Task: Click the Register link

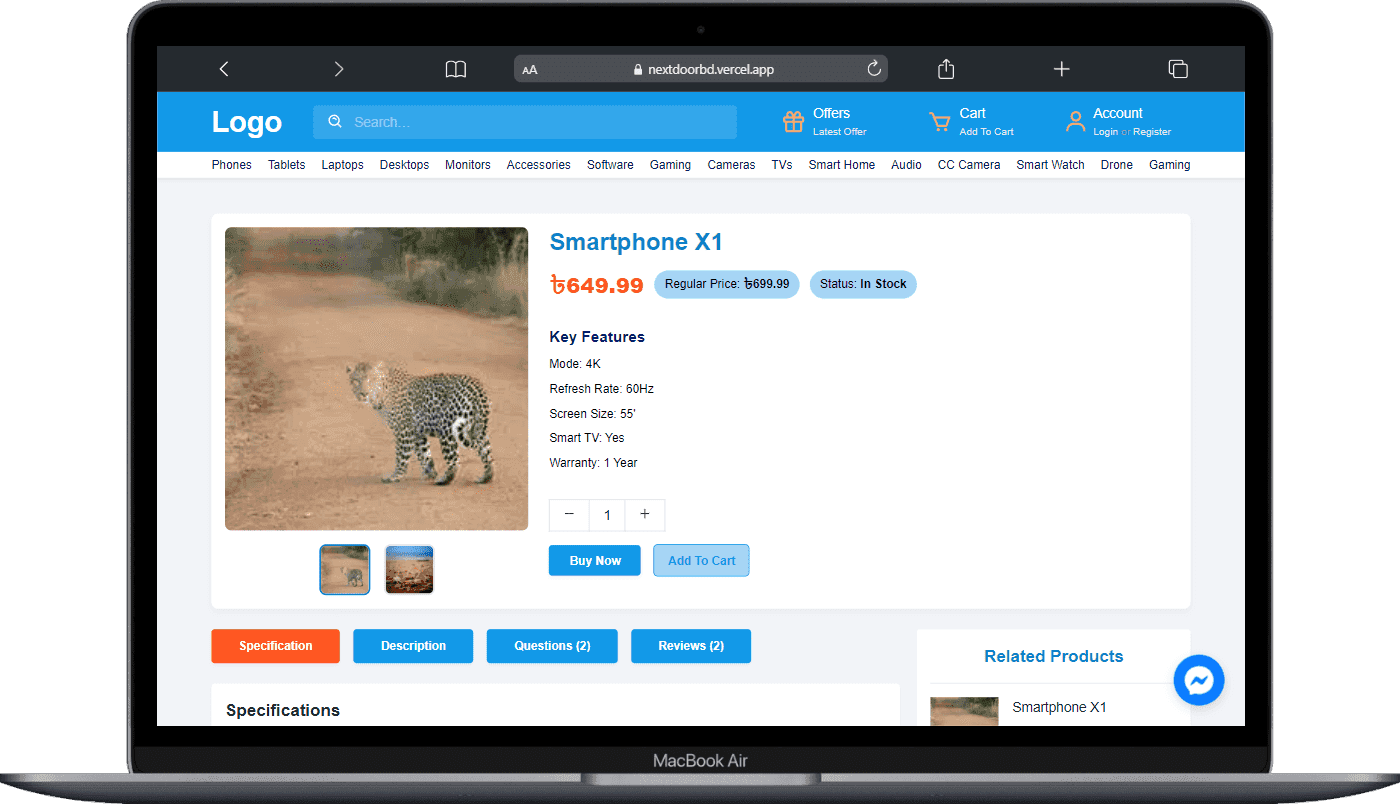Action: pos(1152,132)
